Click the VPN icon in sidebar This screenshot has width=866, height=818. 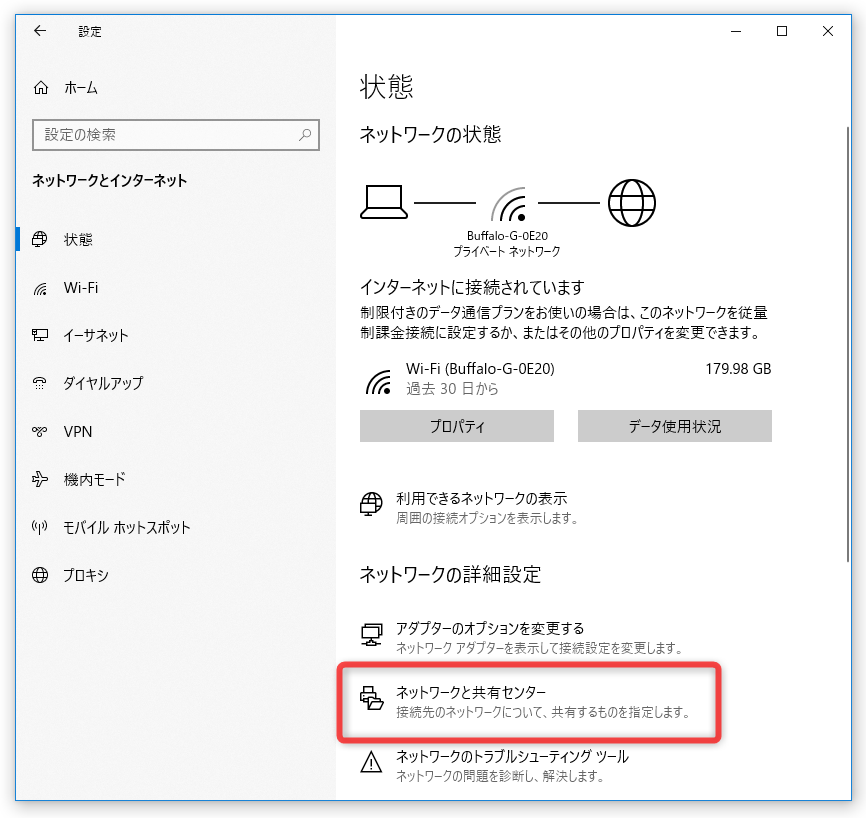(39, 431)
